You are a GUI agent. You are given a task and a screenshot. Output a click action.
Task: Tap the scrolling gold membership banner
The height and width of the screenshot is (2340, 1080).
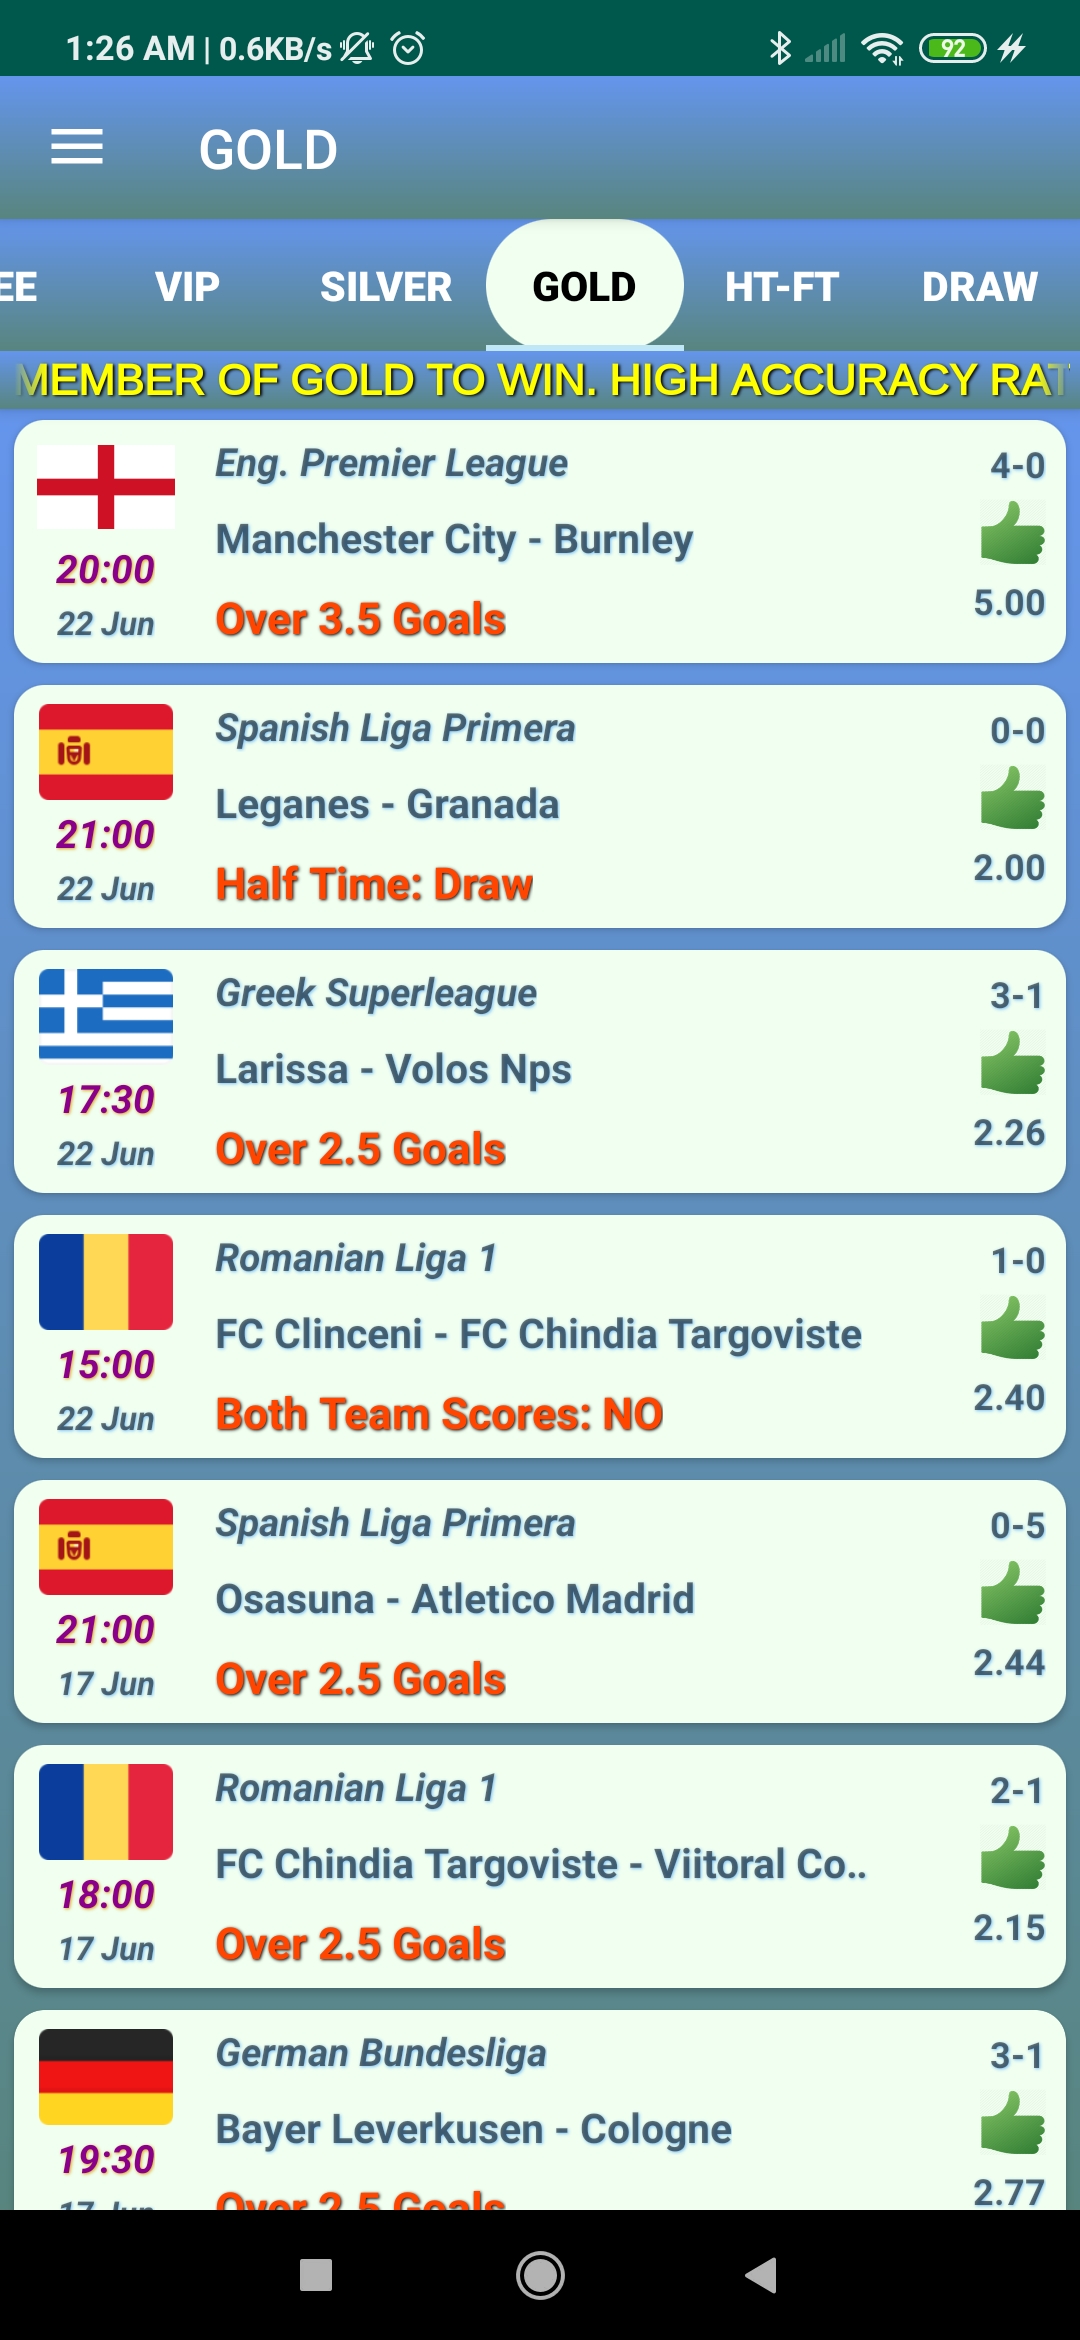click(540, 380)
